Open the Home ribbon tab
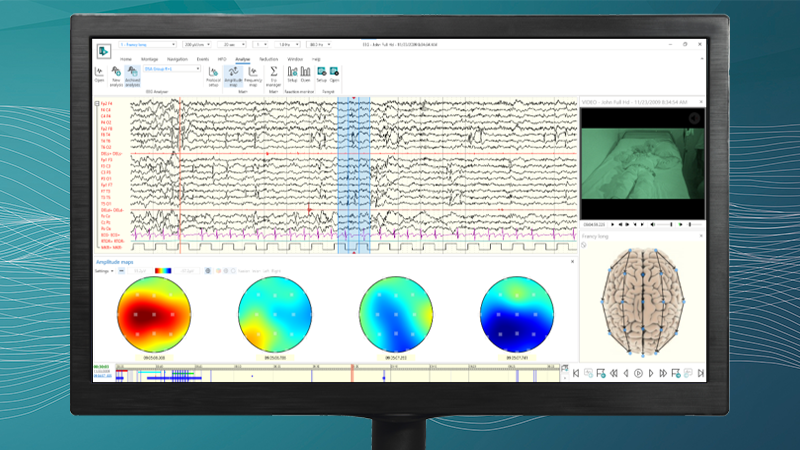The width and height of the screenshot is (800, 450). click(x=126, y=59)
